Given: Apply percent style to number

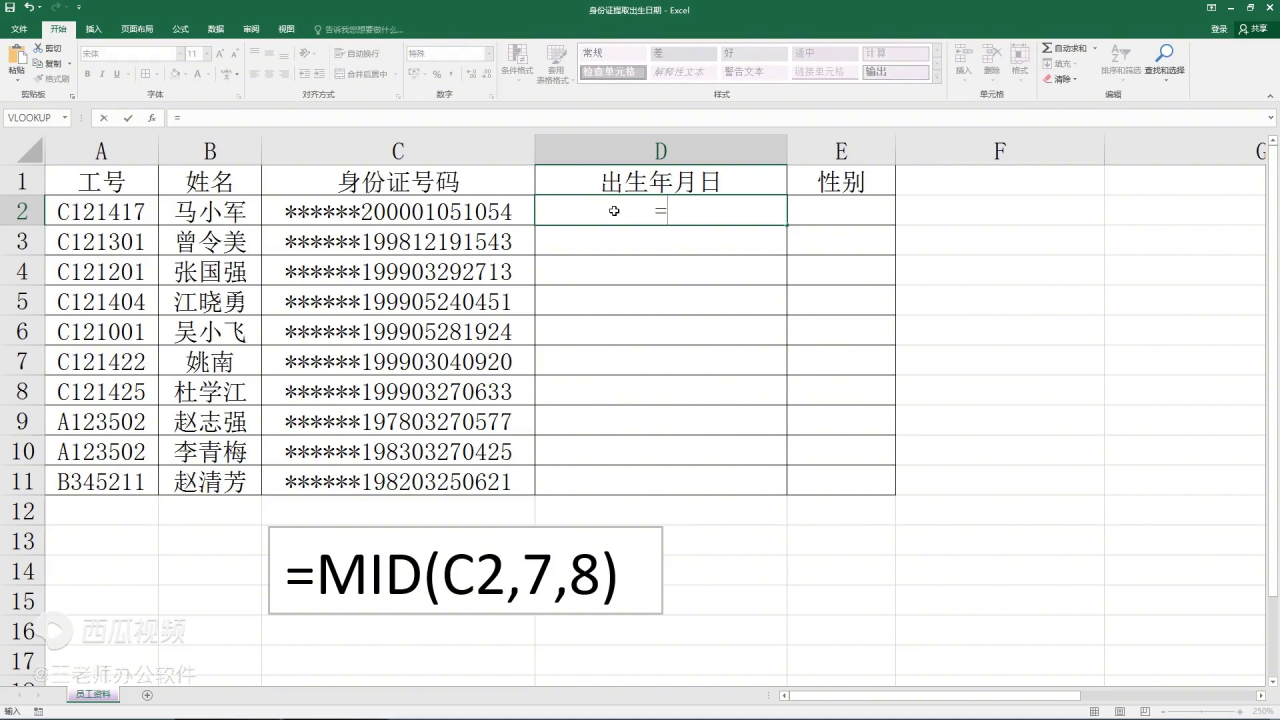Looking at the screenshot, I should pos(437,74).
